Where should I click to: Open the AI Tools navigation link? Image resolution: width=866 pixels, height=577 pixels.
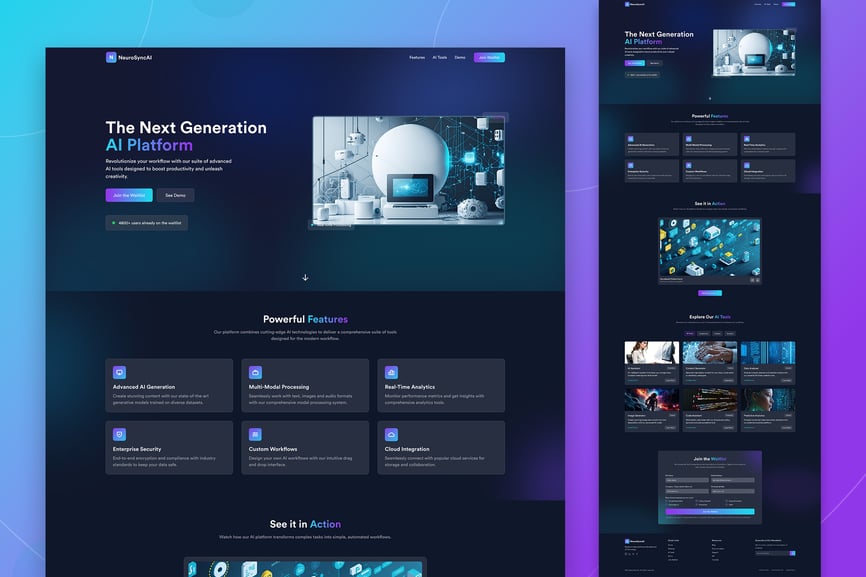[x=440, y=58]
